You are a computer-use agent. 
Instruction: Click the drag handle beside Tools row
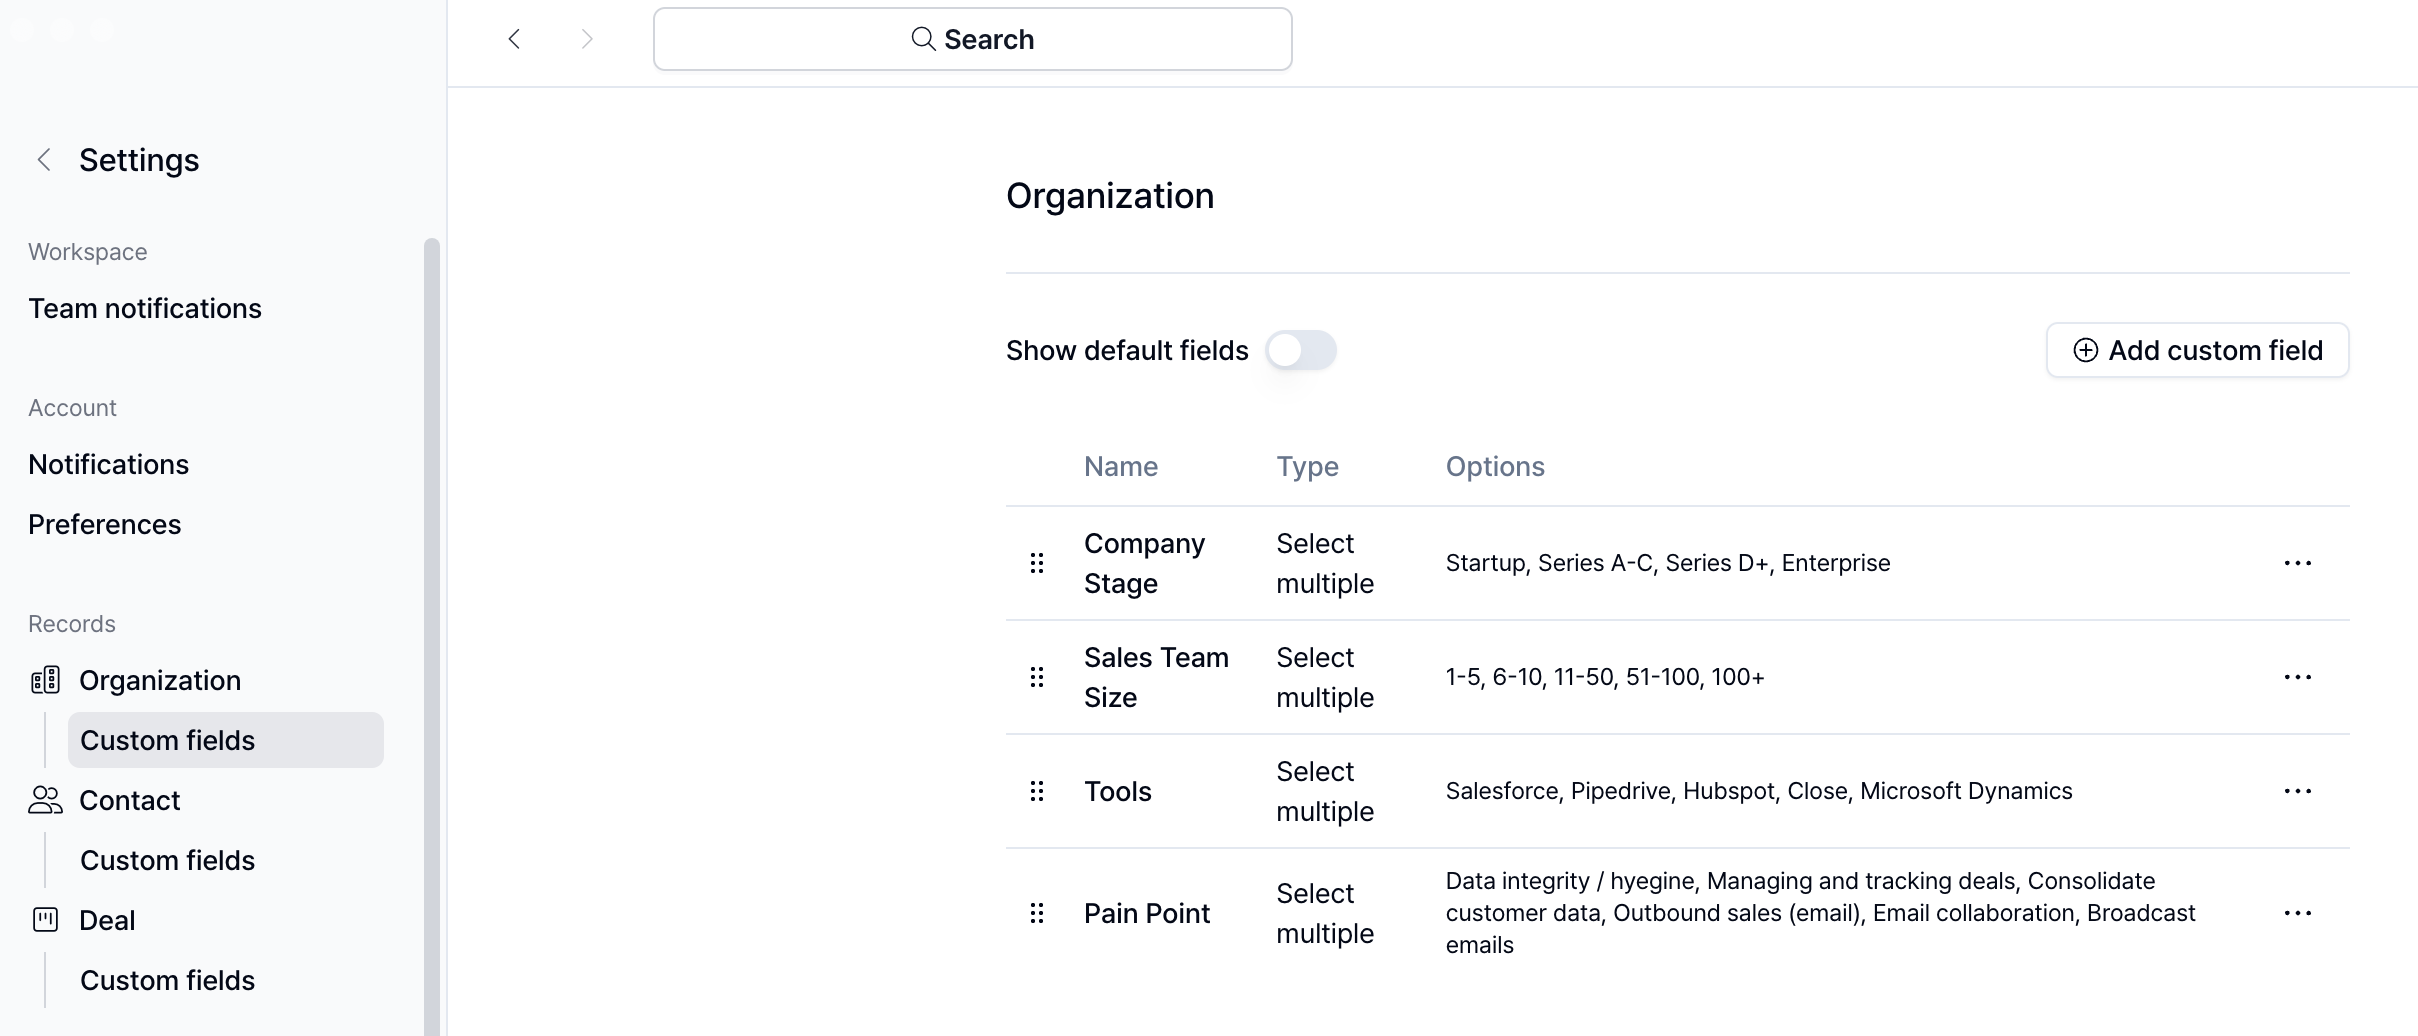point(1037,791)
